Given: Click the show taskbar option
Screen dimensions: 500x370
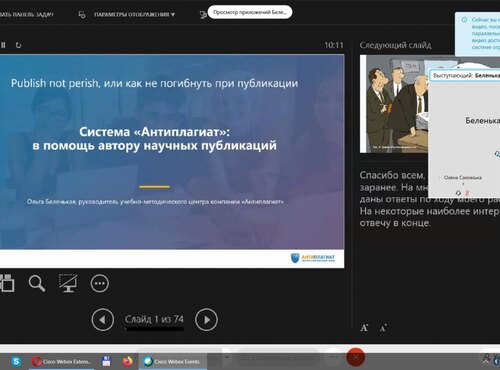Looking at the screenshot, I should pos(27,14).
